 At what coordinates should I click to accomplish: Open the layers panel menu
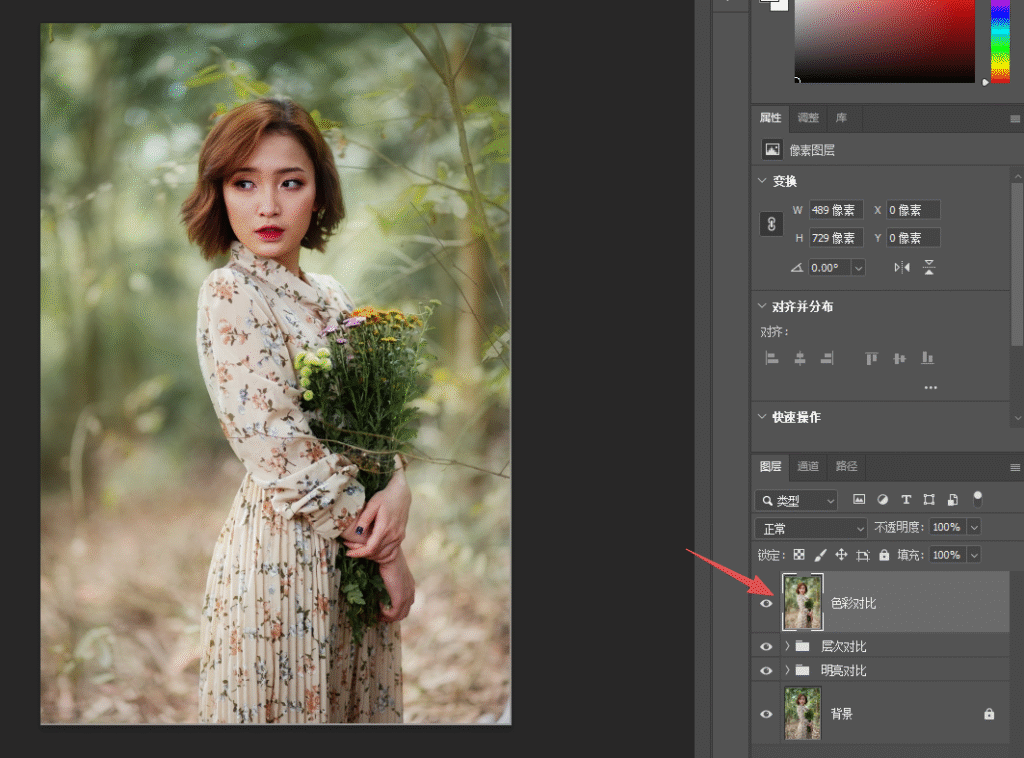click(1015, 467)
